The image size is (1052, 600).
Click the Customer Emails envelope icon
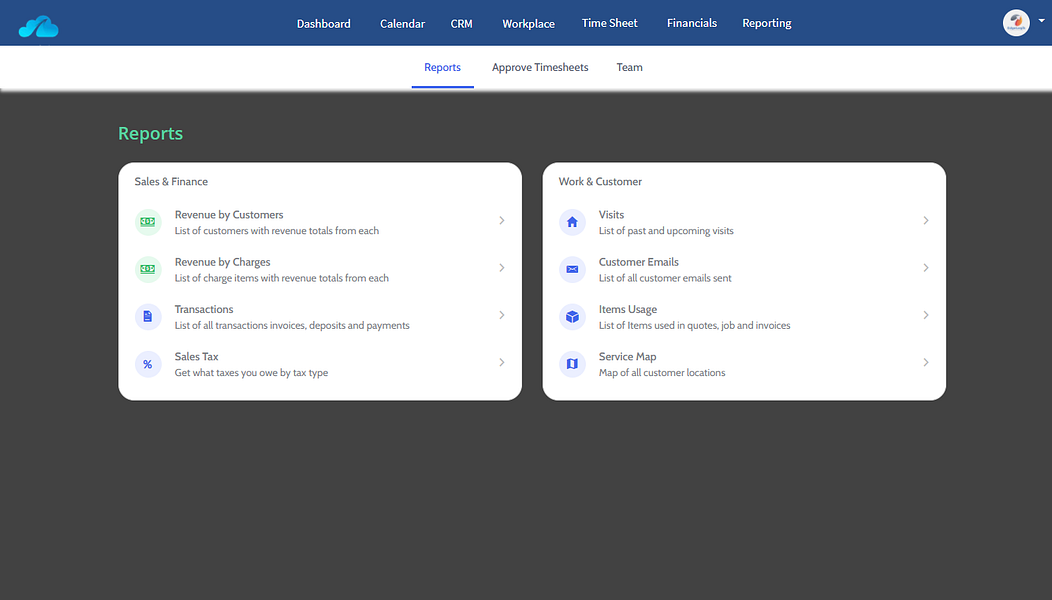pos(572,269)
